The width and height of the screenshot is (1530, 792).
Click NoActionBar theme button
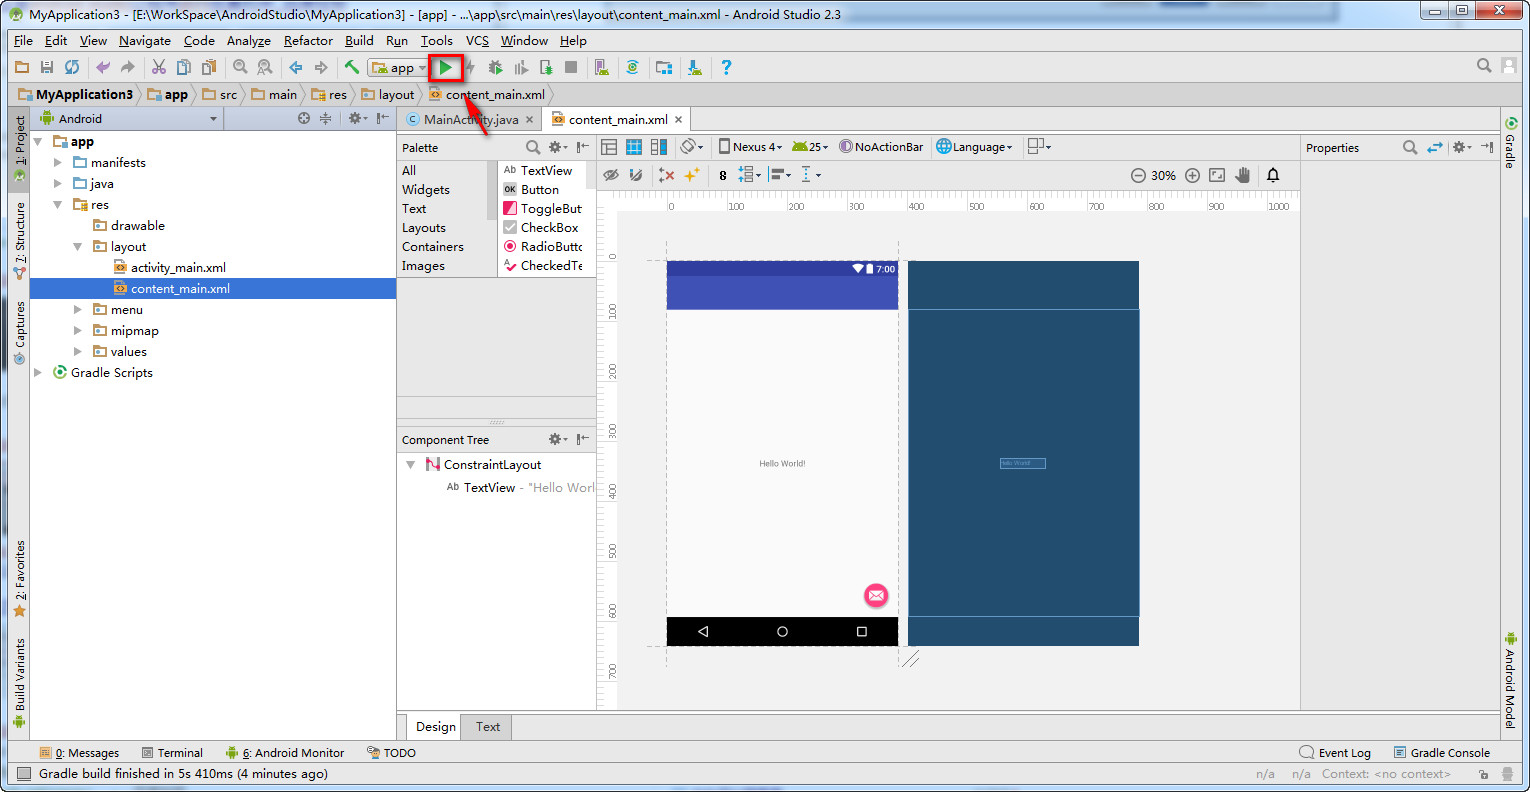[x=881, y=147]
